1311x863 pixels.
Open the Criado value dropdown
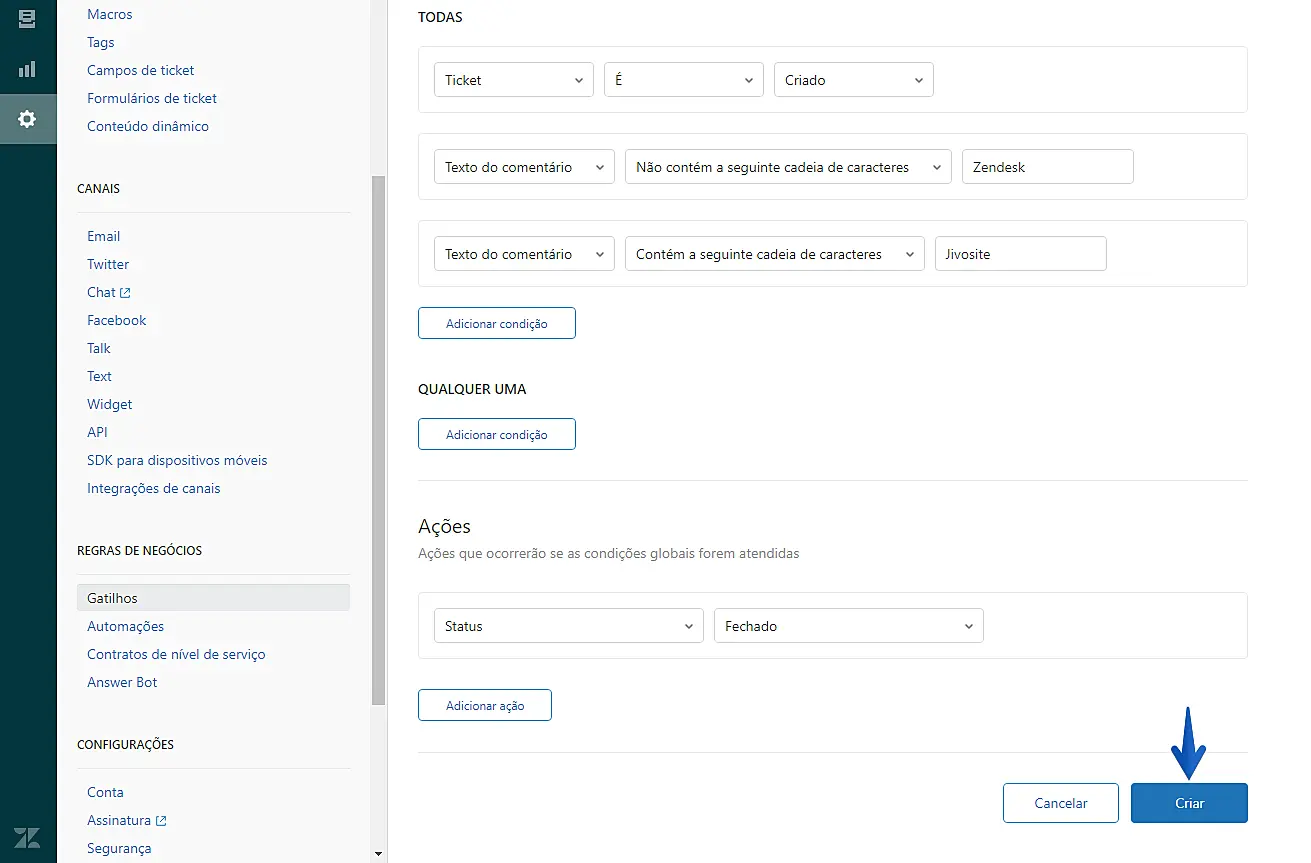[x=853, y=80]
